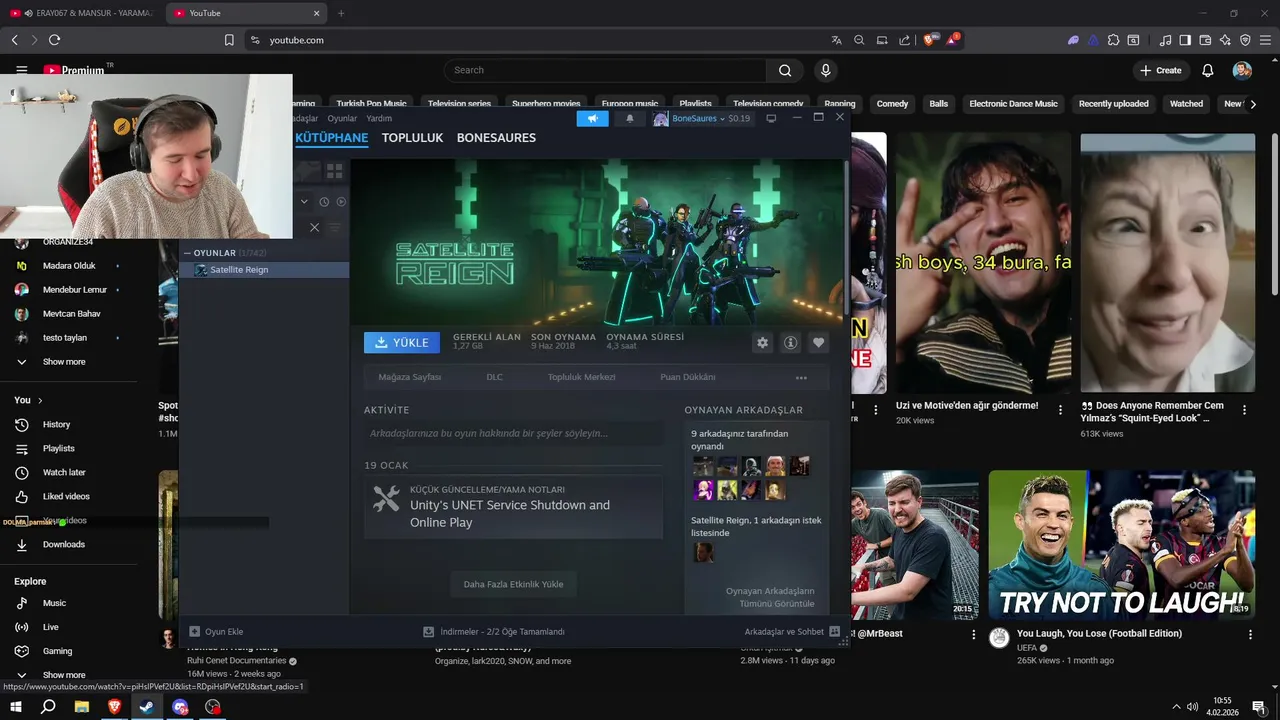Click Oynayan Arkadaşların Tümünü Görüntüle link
The width and height of the screenshot is (1280, 720).
click(x=770, y=597)
